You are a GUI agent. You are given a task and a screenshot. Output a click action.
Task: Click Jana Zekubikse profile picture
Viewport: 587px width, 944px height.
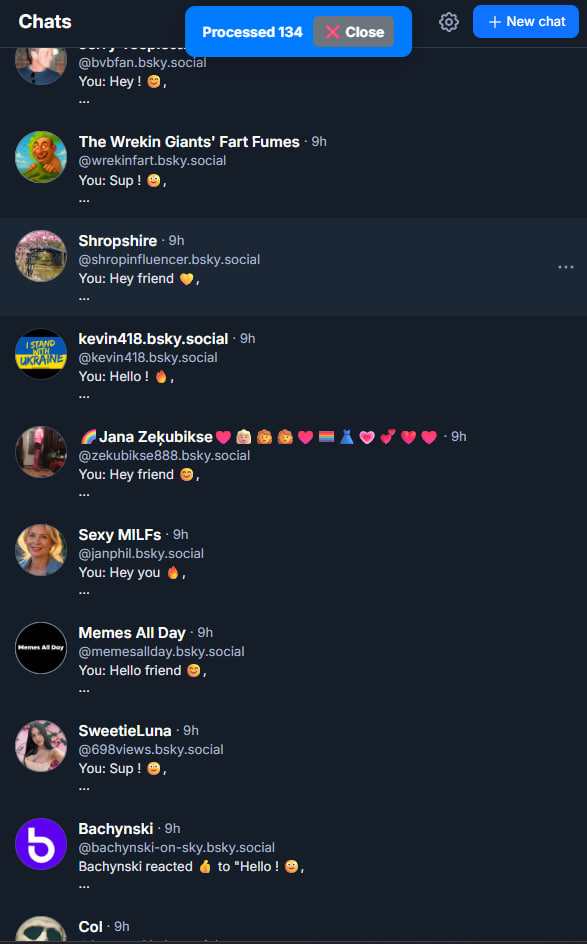(x=41, y=452)
